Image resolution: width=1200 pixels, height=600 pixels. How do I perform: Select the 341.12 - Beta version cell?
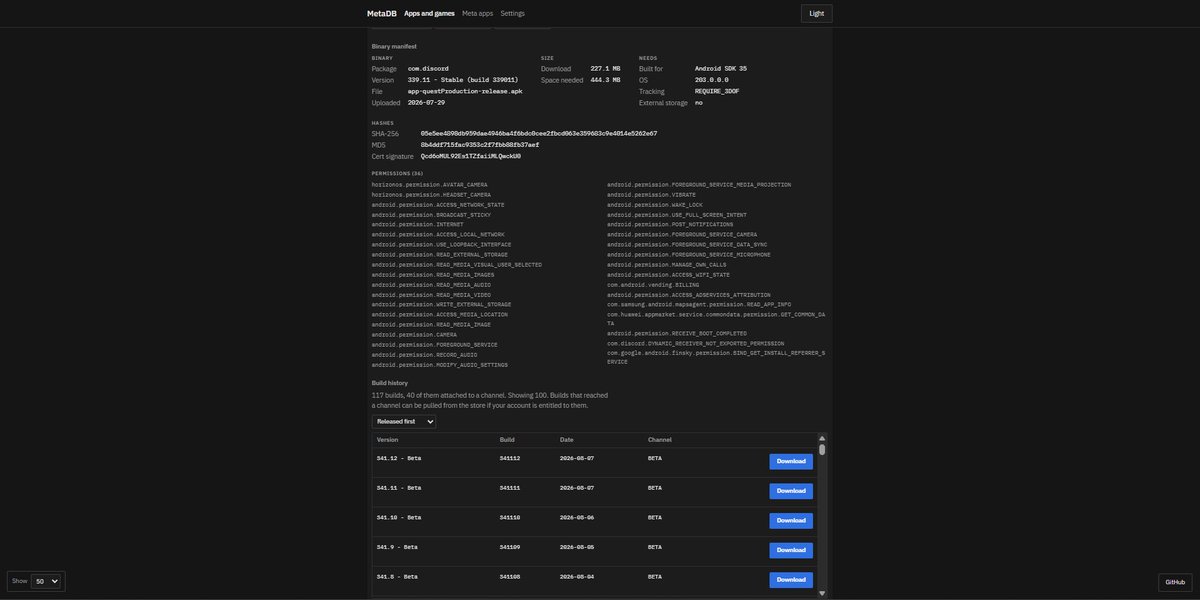(399, 458)
